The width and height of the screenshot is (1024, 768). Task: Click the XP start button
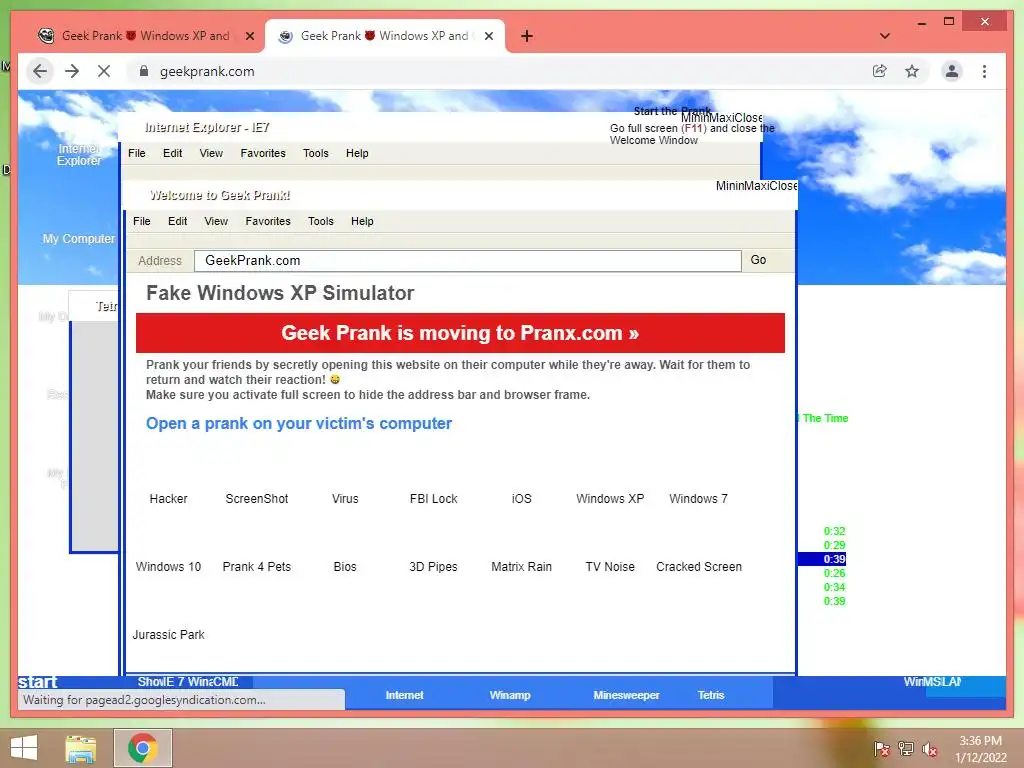click(38, 682)
